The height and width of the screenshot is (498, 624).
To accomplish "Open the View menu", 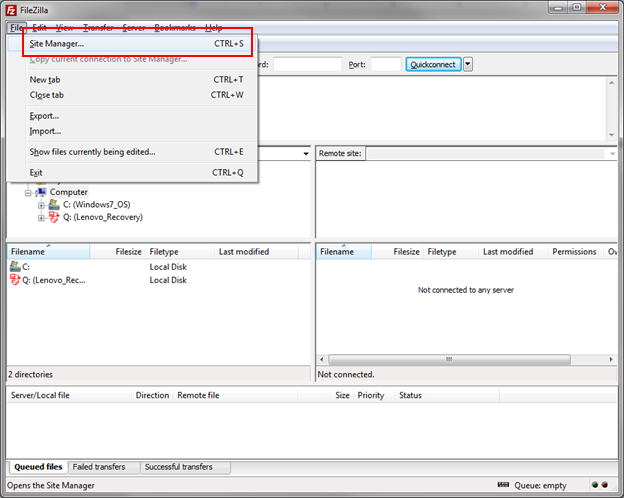I will (64, 27).
